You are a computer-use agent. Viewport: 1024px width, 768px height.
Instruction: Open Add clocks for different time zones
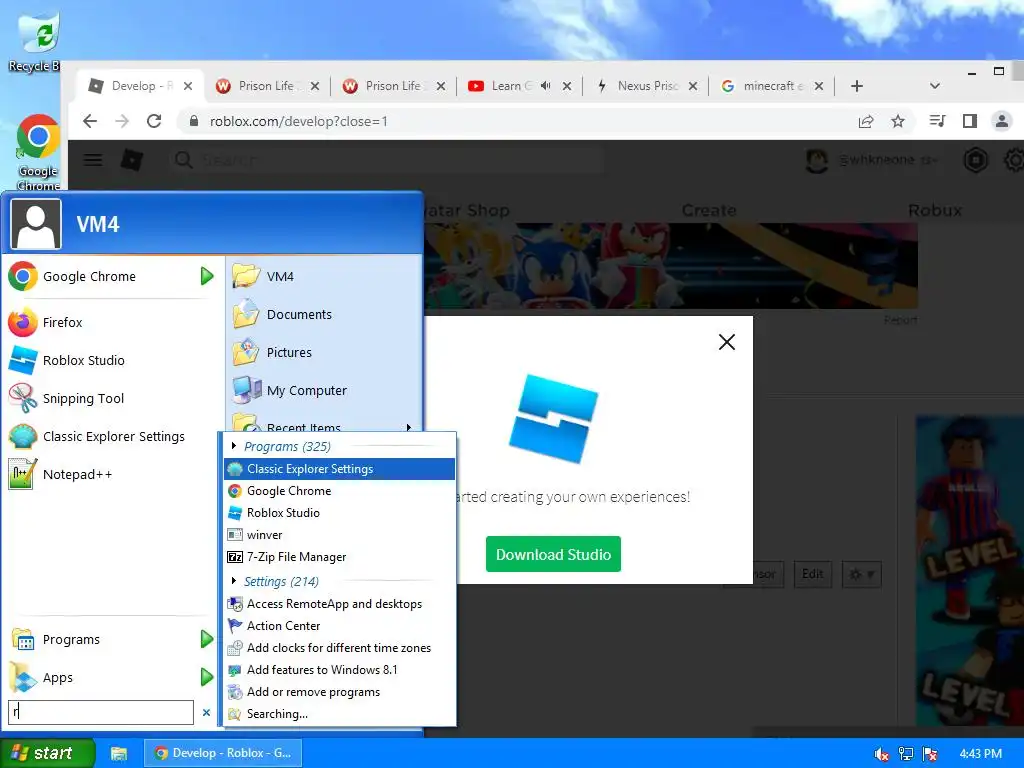[x=340, y=648]
